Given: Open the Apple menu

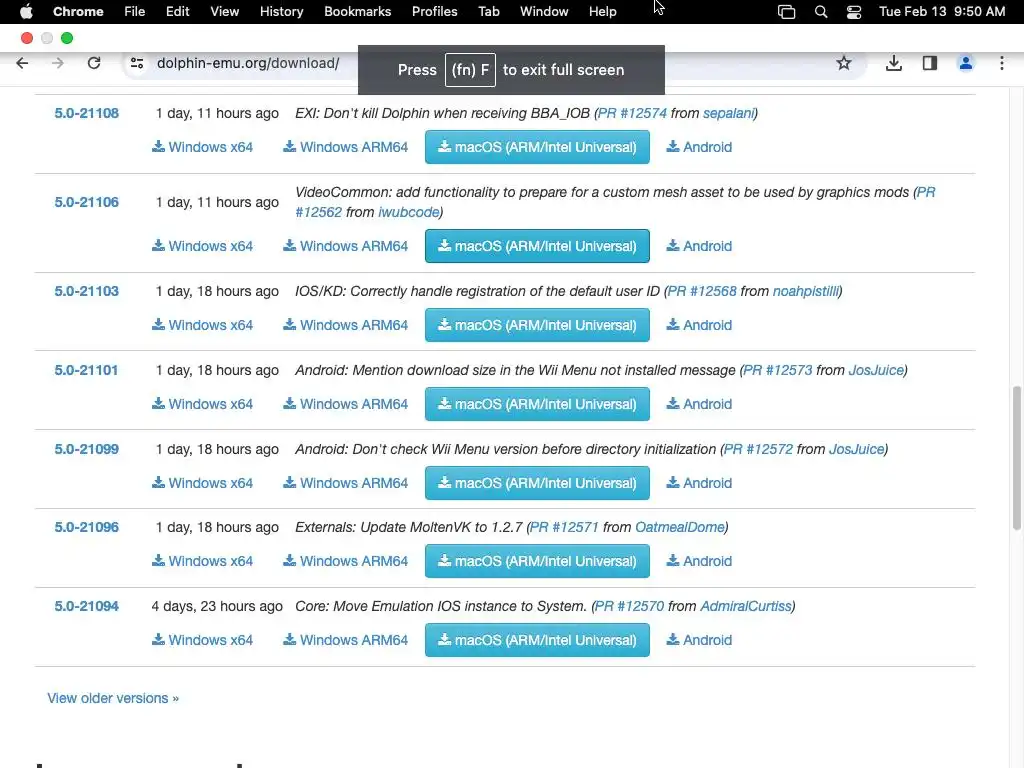Looking at the screenshot, I should point(26,12).
